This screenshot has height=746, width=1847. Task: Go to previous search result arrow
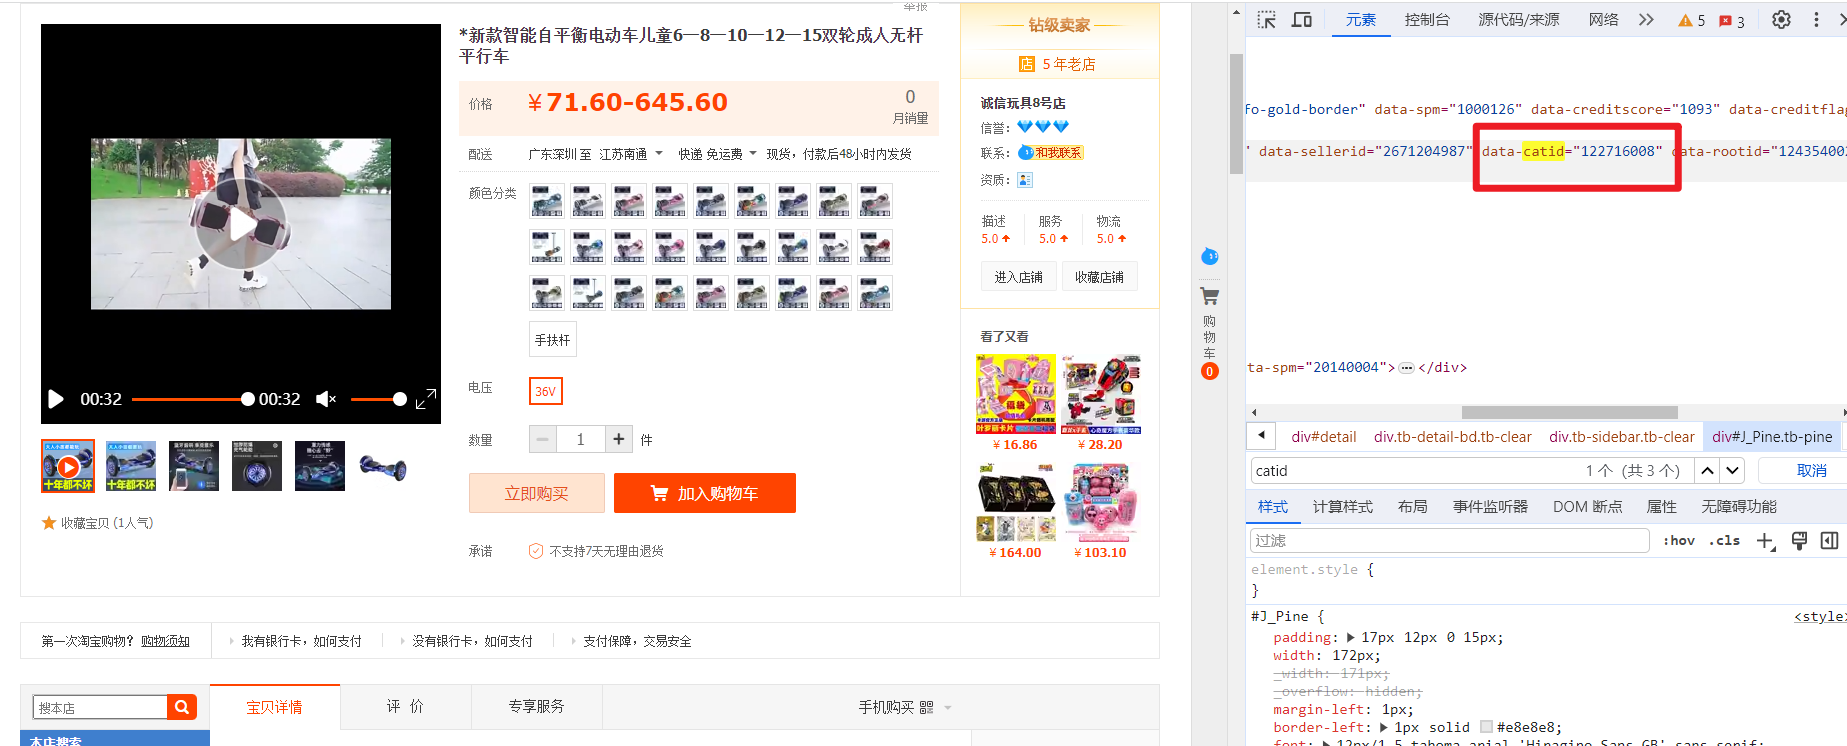coord(1707,470)
